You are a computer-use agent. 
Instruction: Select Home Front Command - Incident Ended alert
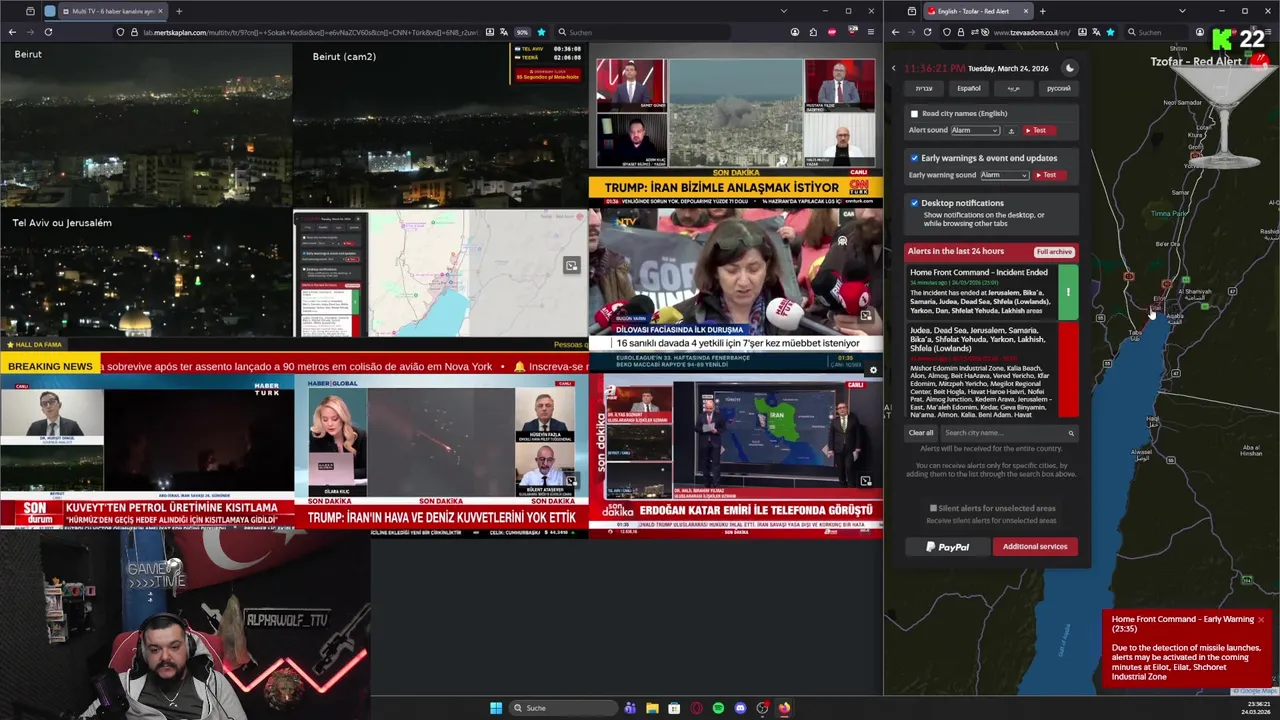(x=983, y=291)
